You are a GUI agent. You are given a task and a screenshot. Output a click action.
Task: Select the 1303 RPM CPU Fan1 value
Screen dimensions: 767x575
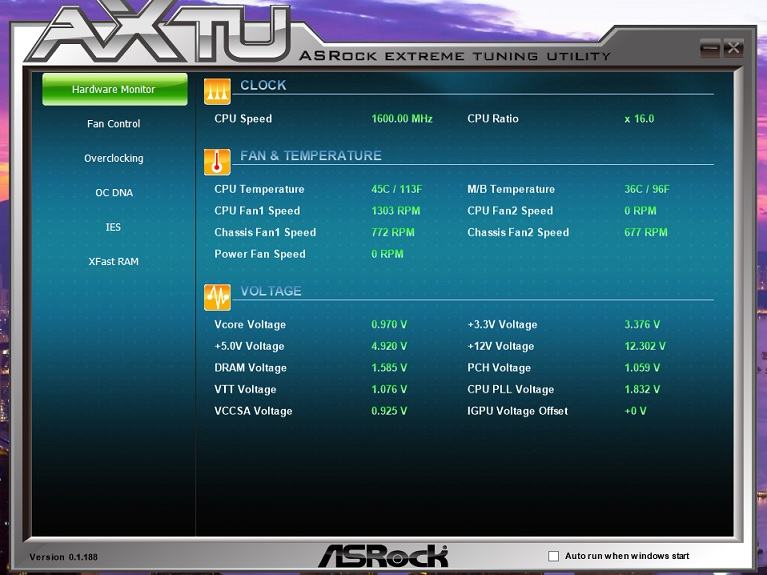point(395,210)
